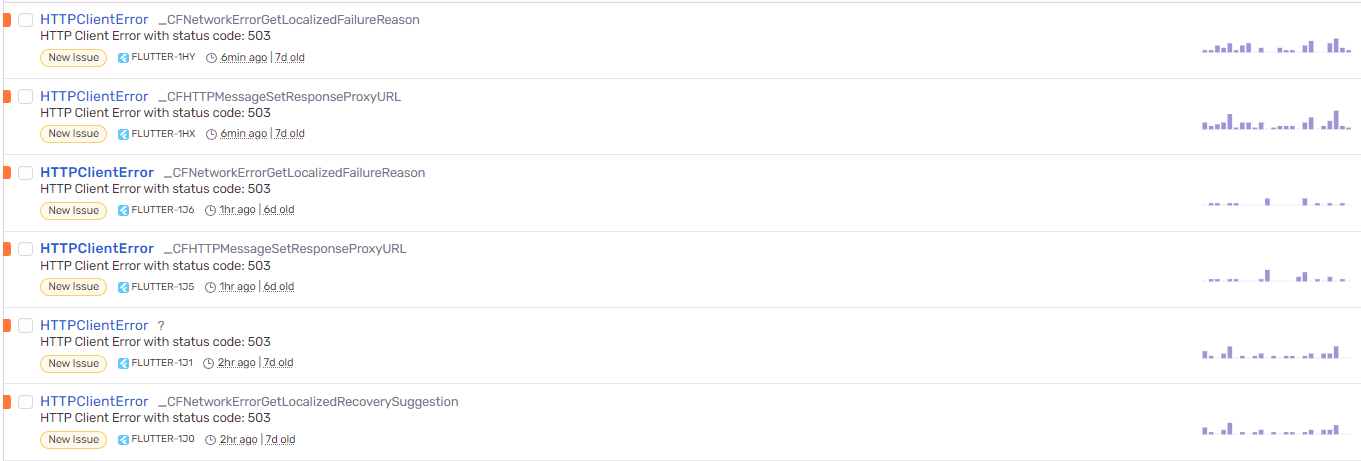Click the orange priority marker of FLUTTER-1J6
The image size is (1361, 461).
6,173
